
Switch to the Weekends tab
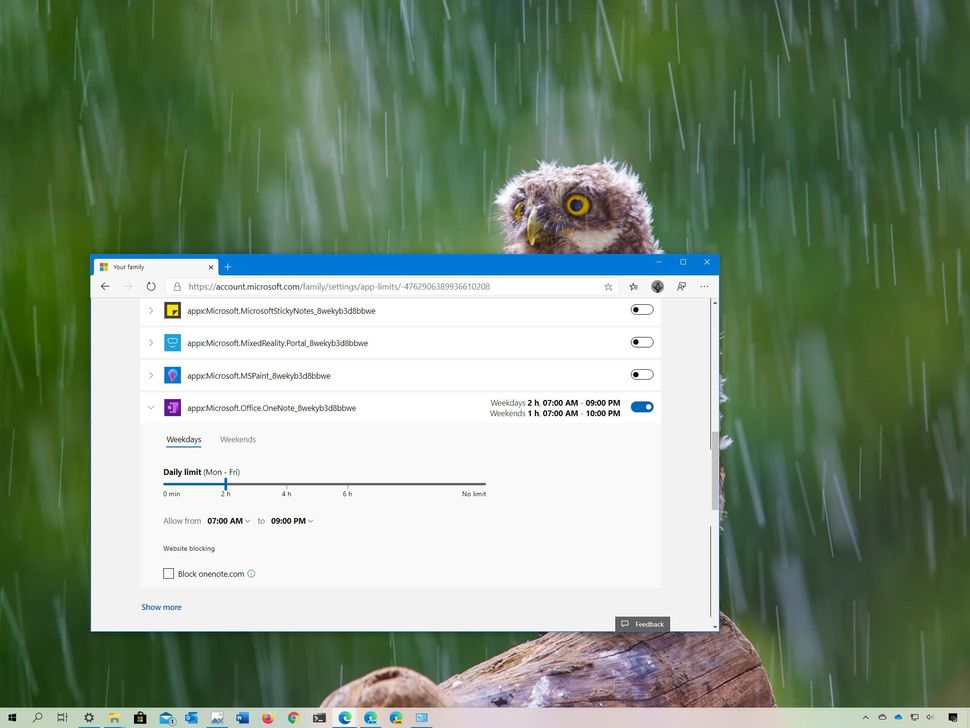pos(237,439)
